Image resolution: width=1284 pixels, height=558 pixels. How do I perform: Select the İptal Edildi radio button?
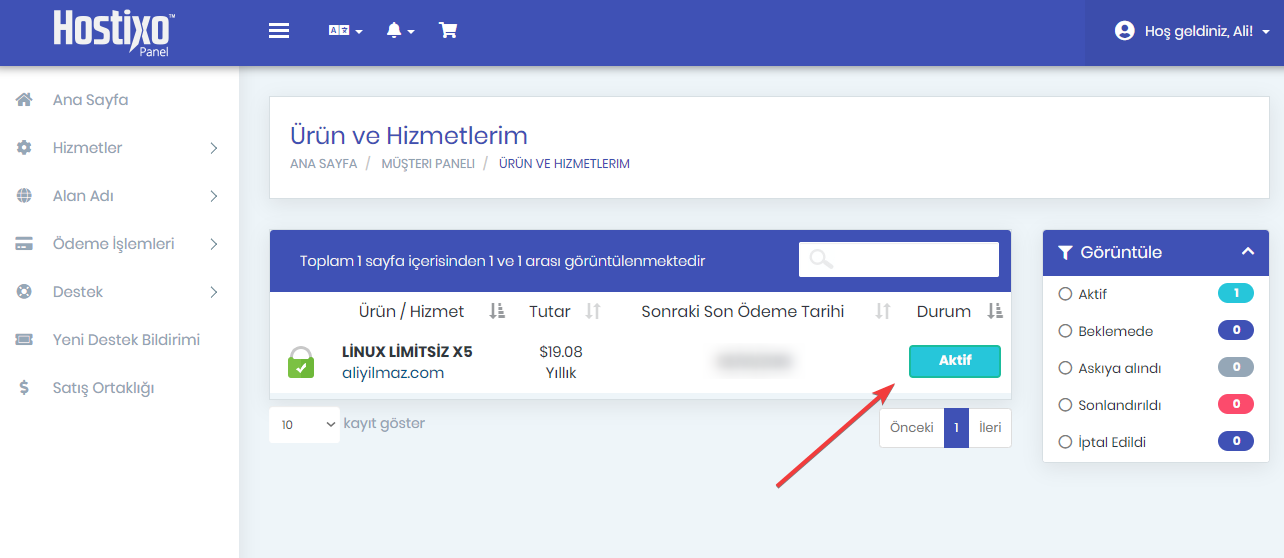pos(1065,442)
